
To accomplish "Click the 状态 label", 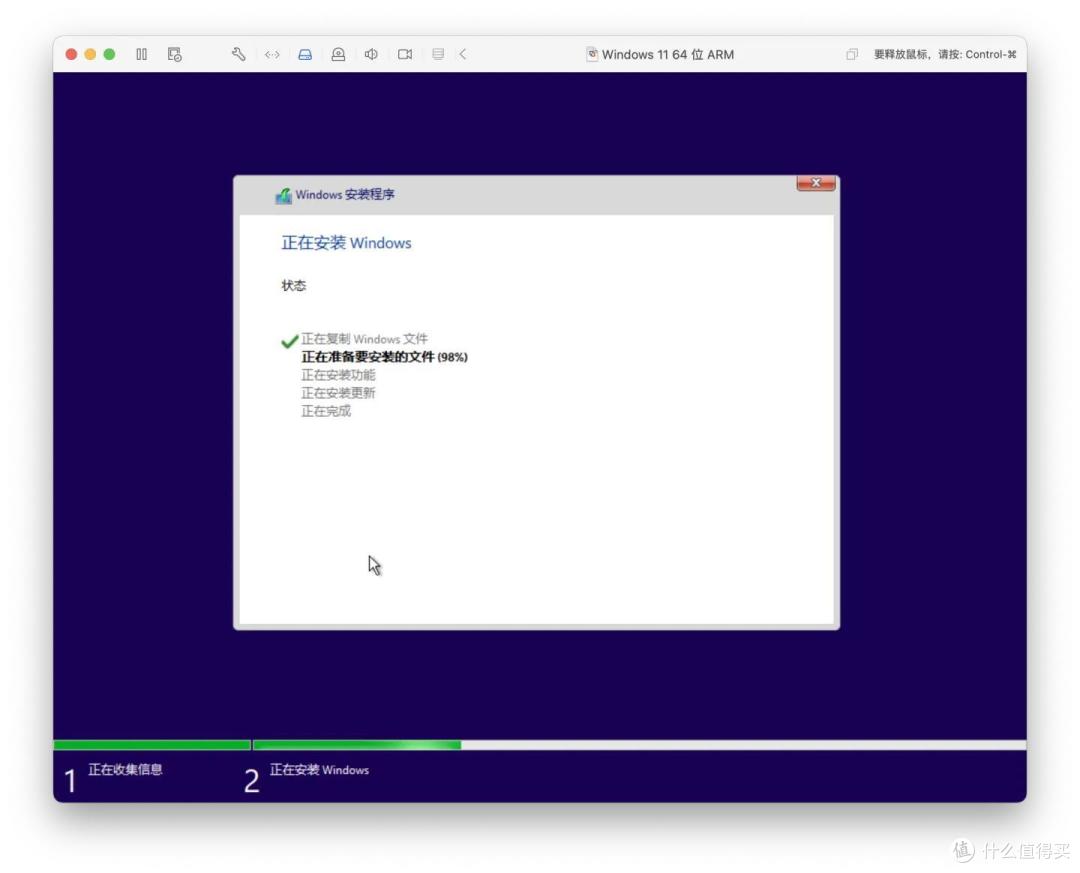I will pyautogui.click(x=293, y=285).
